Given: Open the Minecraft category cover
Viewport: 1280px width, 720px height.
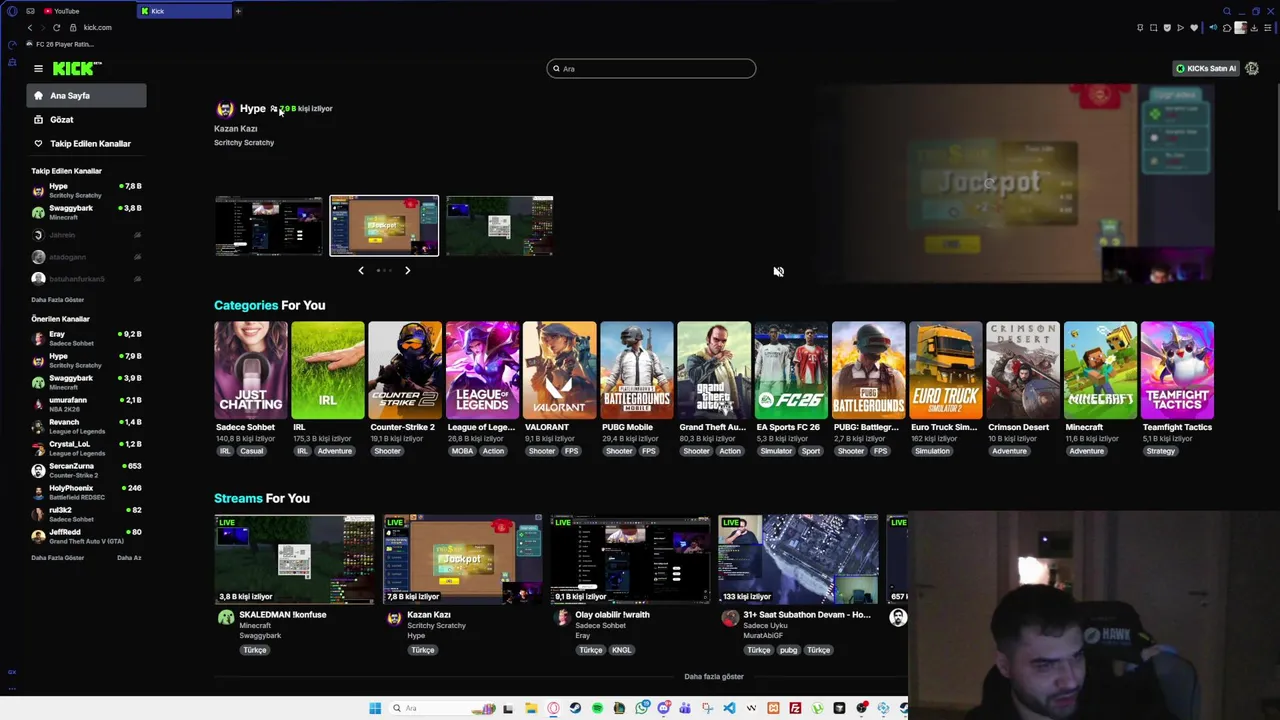Looking at the screenshot, I should coord(1100,369).
